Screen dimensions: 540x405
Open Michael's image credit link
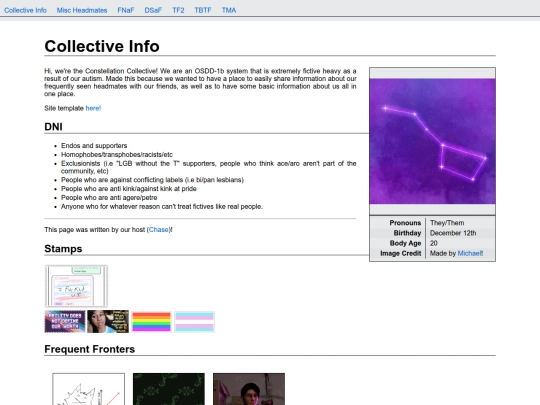pyautogui.click(x=470, y=253)
